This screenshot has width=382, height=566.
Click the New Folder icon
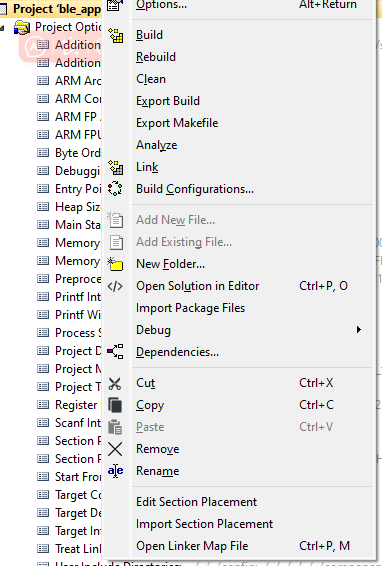(x=116, y=264)
